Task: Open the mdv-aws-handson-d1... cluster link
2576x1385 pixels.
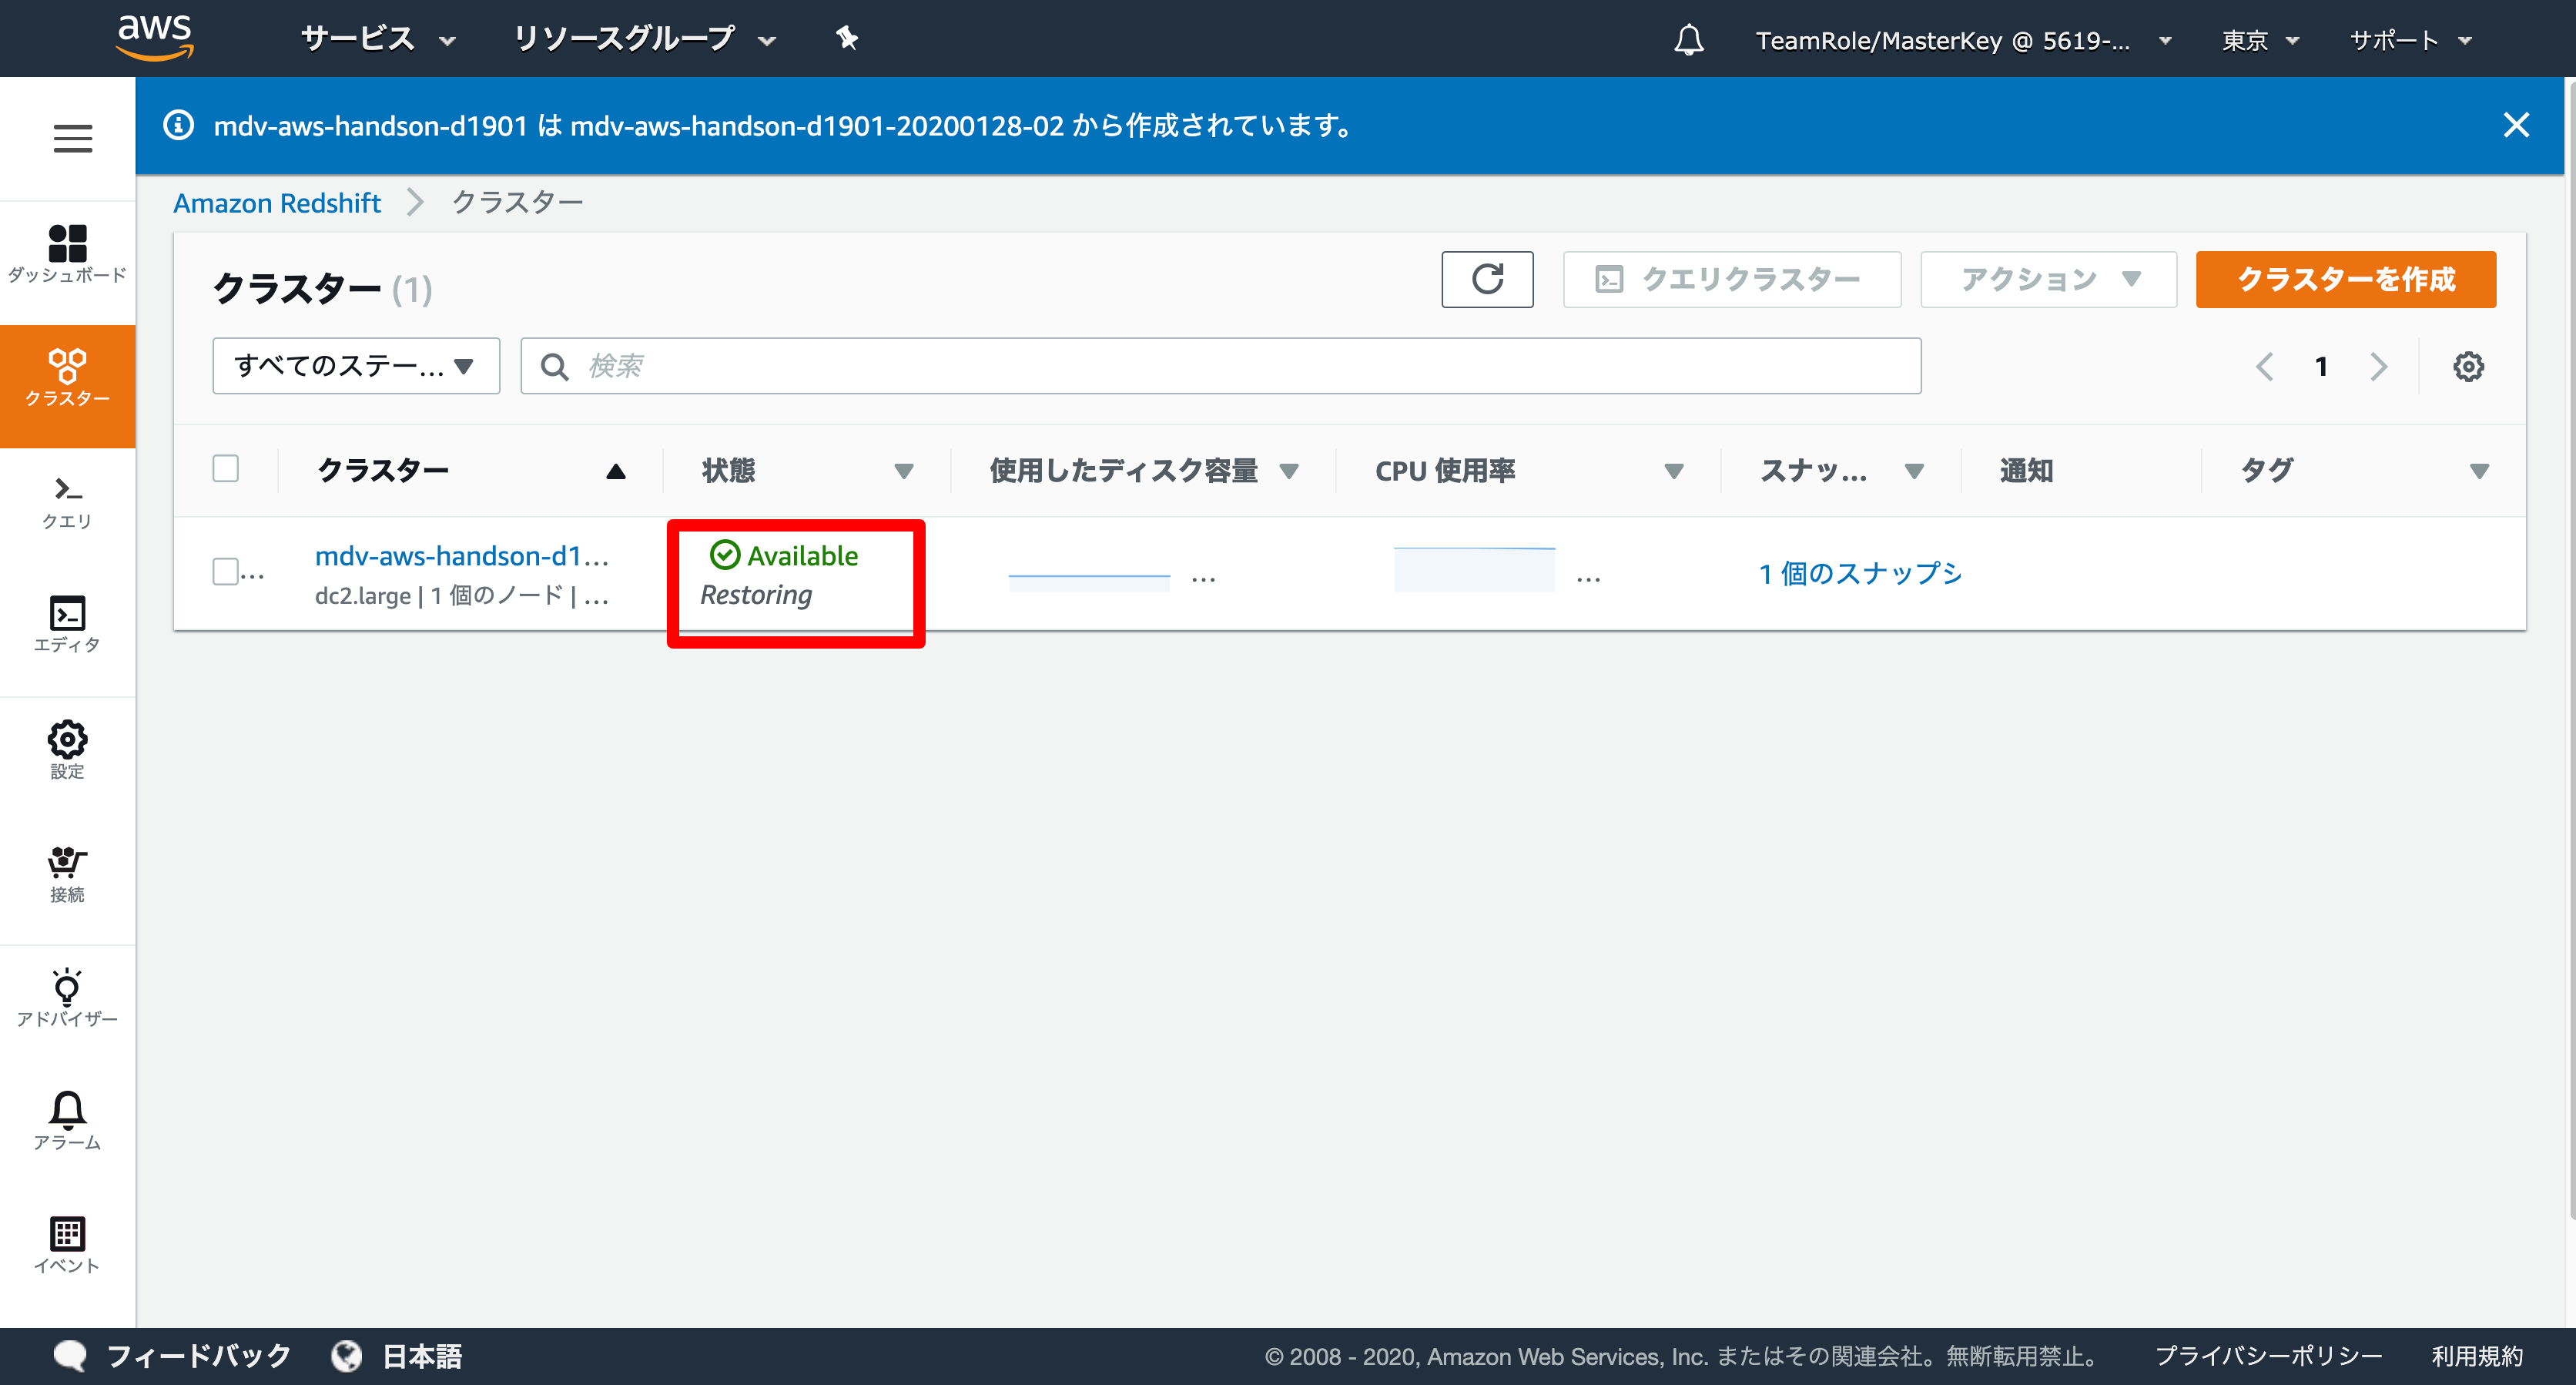Action: (x=461, y=556)
